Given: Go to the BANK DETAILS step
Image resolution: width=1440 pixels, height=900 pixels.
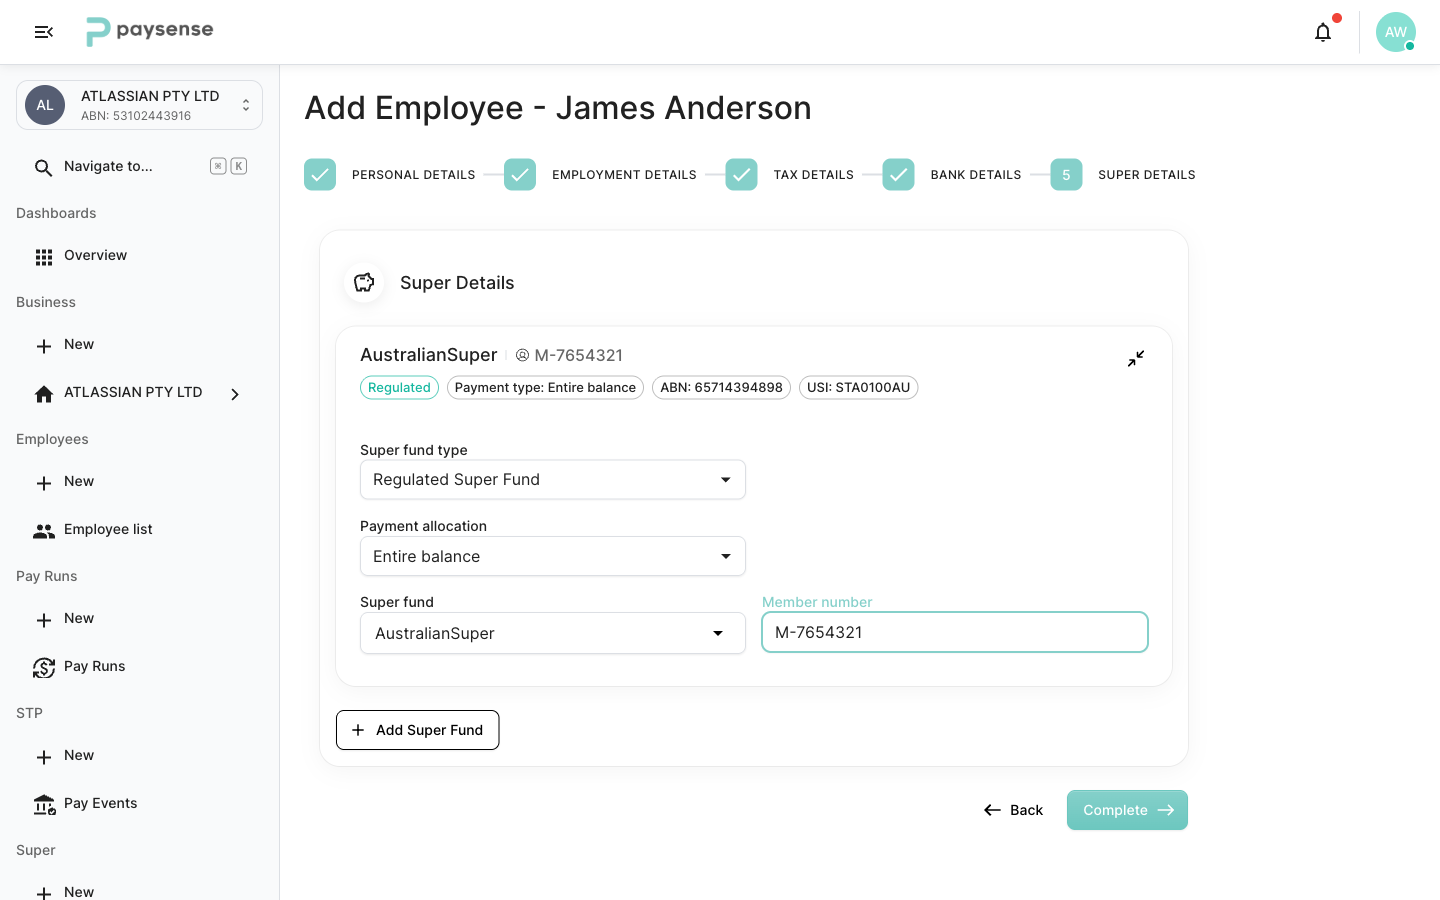Looking at the screenshot, I should (x=976, y=175).
